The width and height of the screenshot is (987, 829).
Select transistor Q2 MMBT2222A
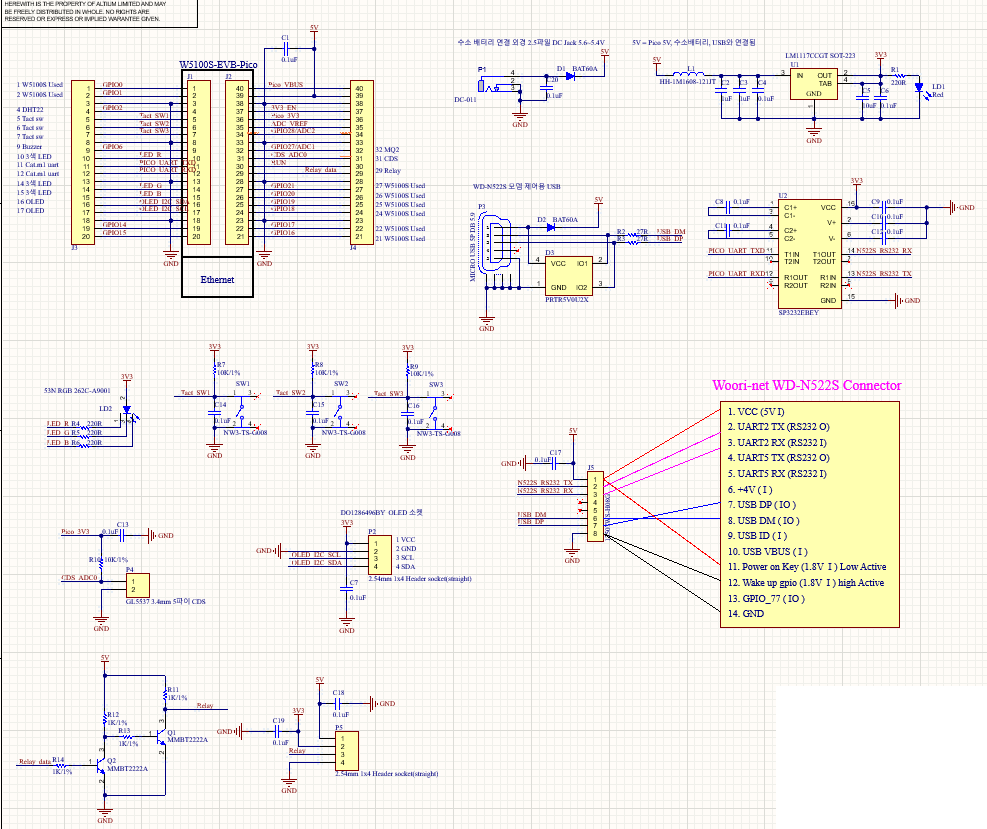pos(101,764)
